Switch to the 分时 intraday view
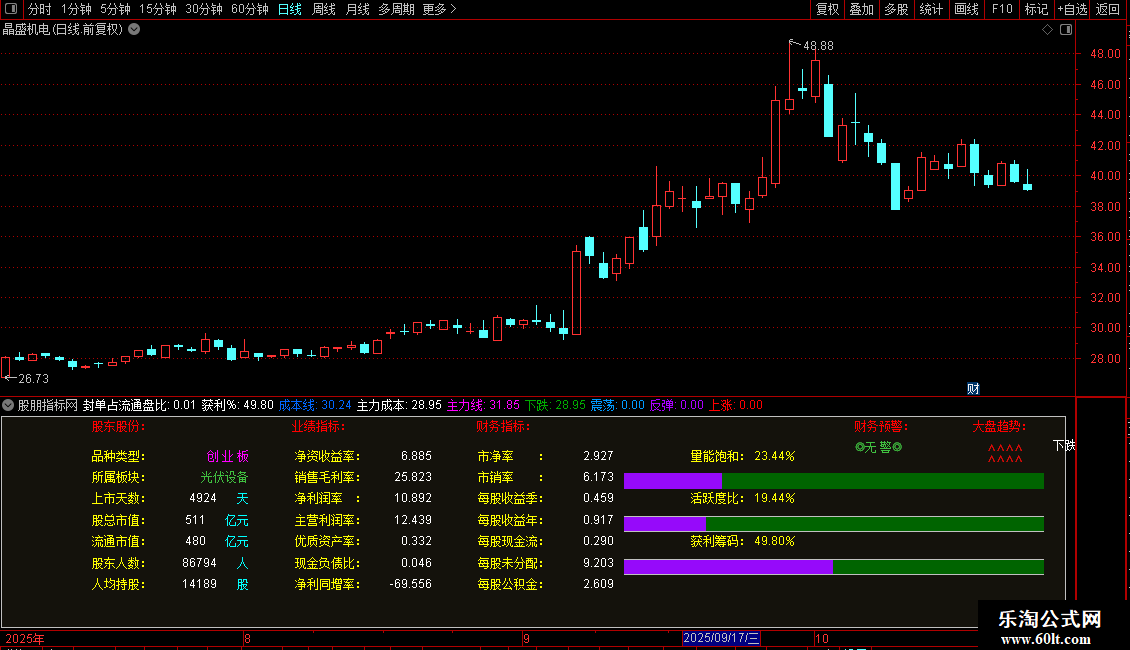Viewport: 1130px width, 650px height. [40, 9]
